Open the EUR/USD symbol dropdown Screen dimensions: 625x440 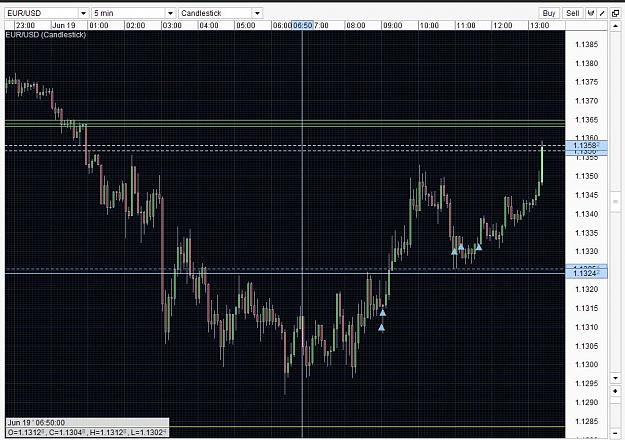click(46, 13)
